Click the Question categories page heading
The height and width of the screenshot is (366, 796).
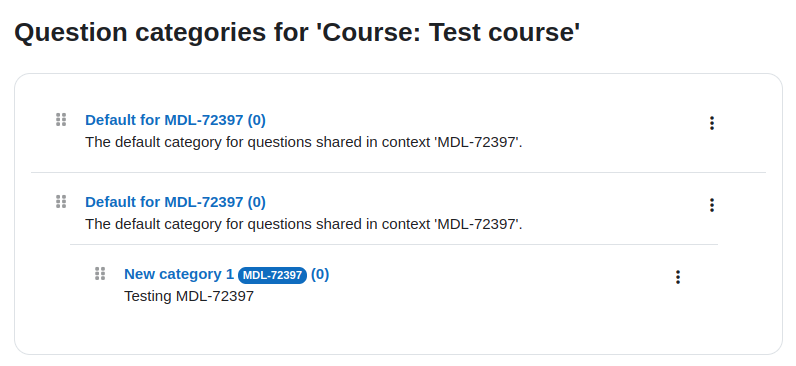(x=297, y=32)
